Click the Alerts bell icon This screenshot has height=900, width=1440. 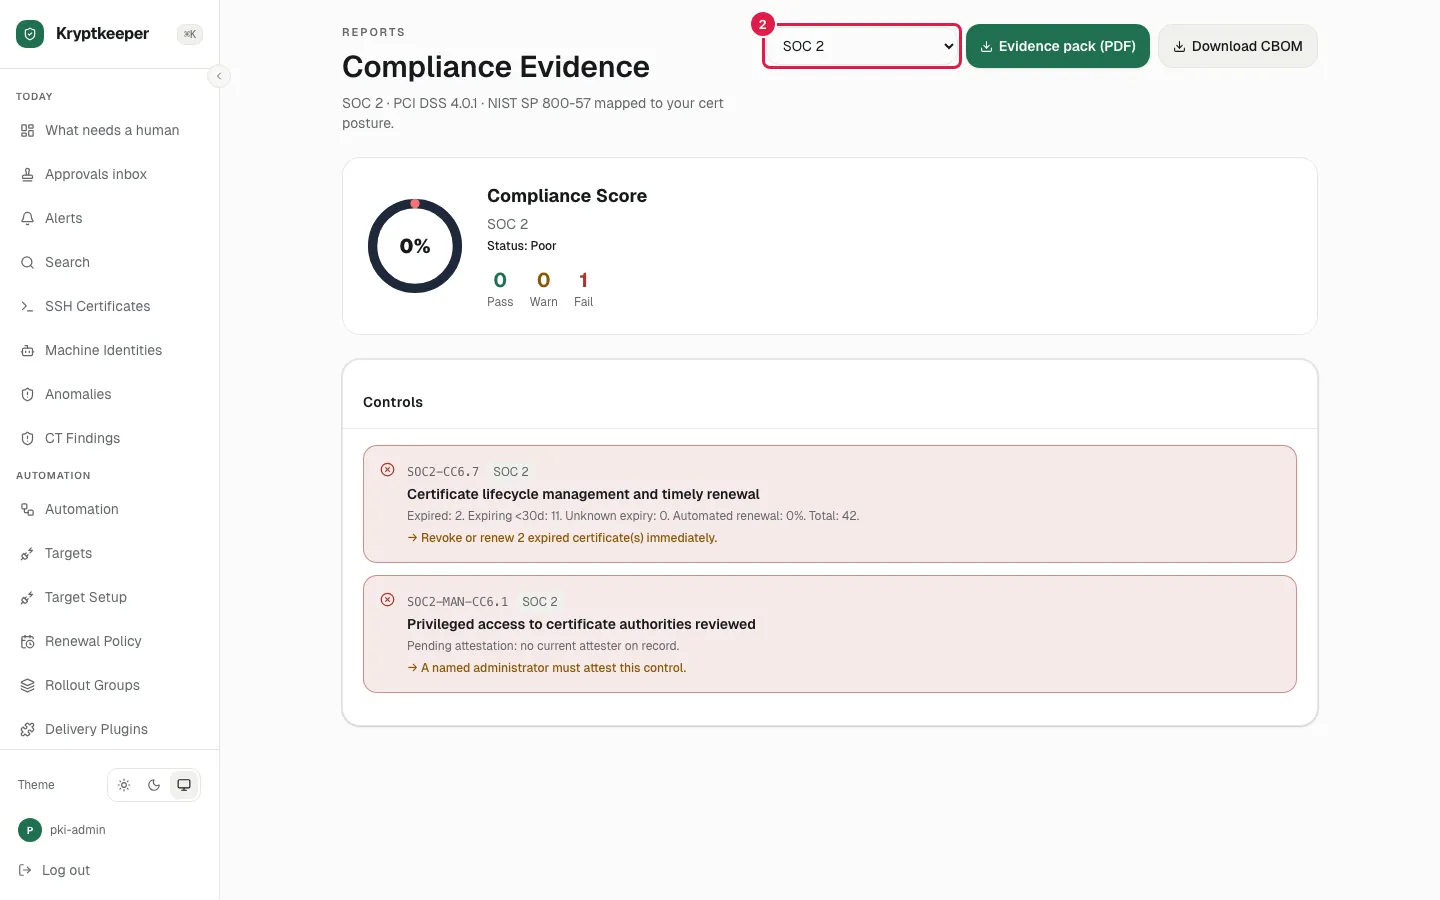[x=27, y=218]
